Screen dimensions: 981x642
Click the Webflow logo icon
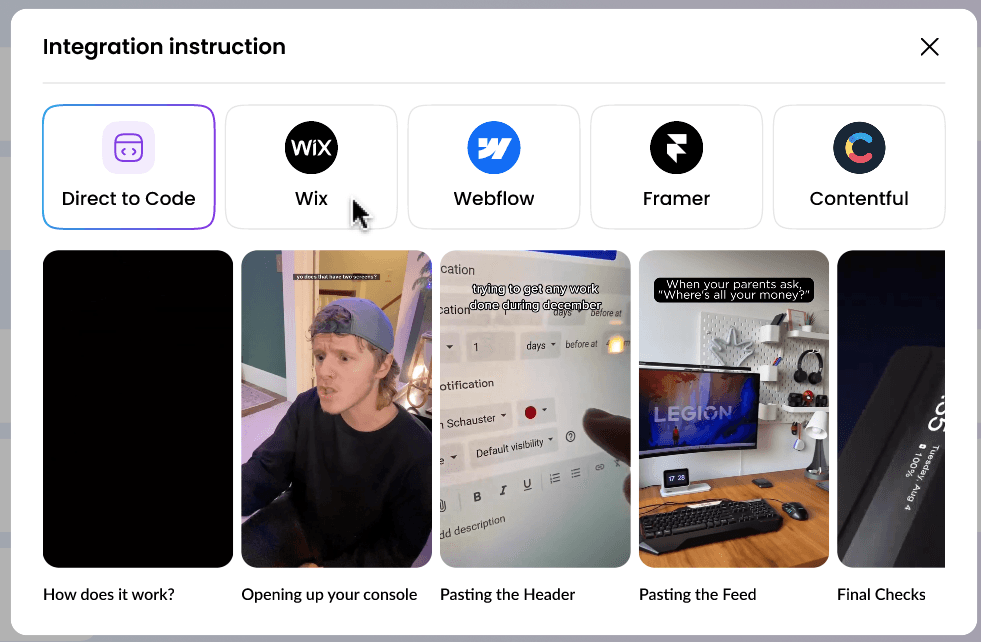(x=494, y=148)
